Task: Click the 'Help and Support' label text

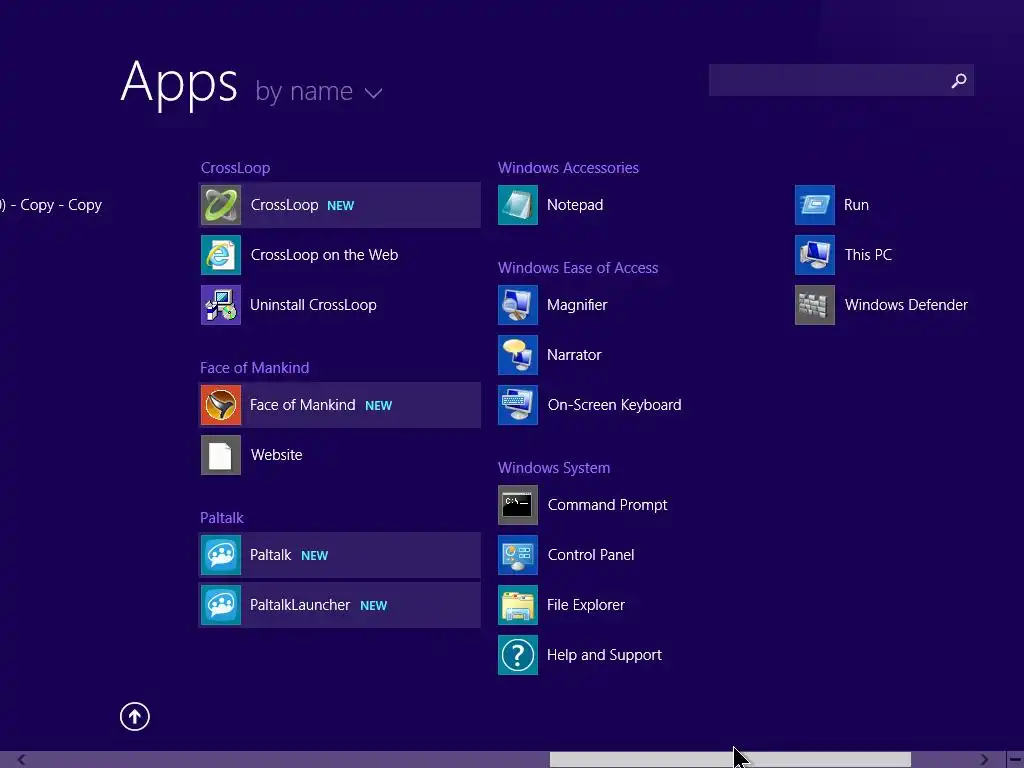Action: click(604, 655)
